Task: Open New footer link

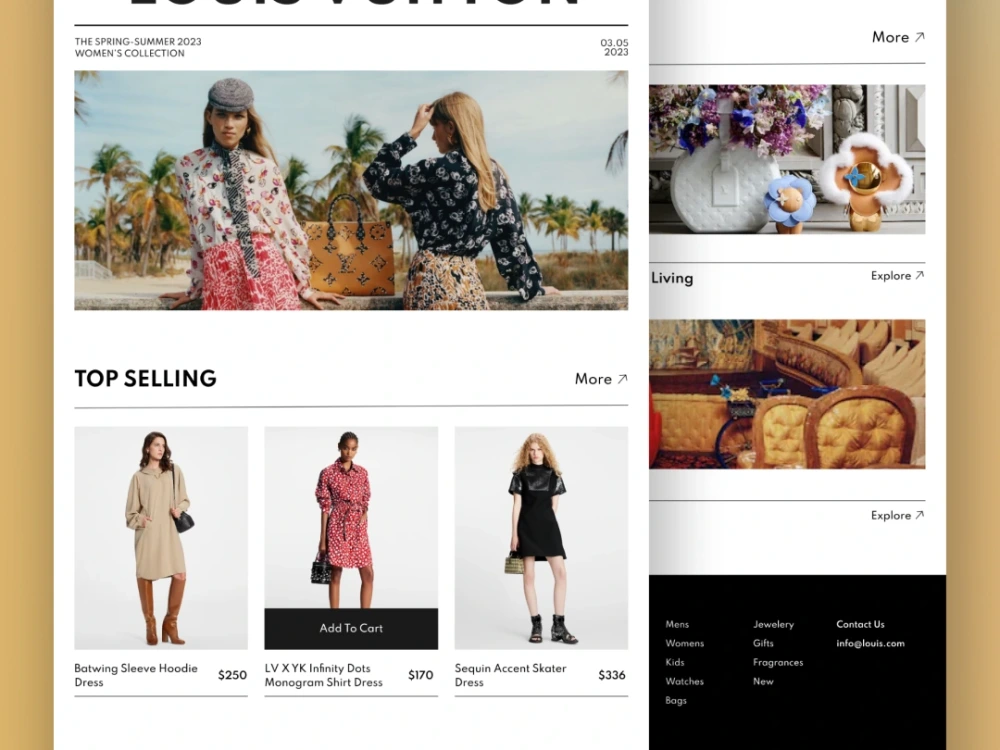Action: tap(763, 682)
